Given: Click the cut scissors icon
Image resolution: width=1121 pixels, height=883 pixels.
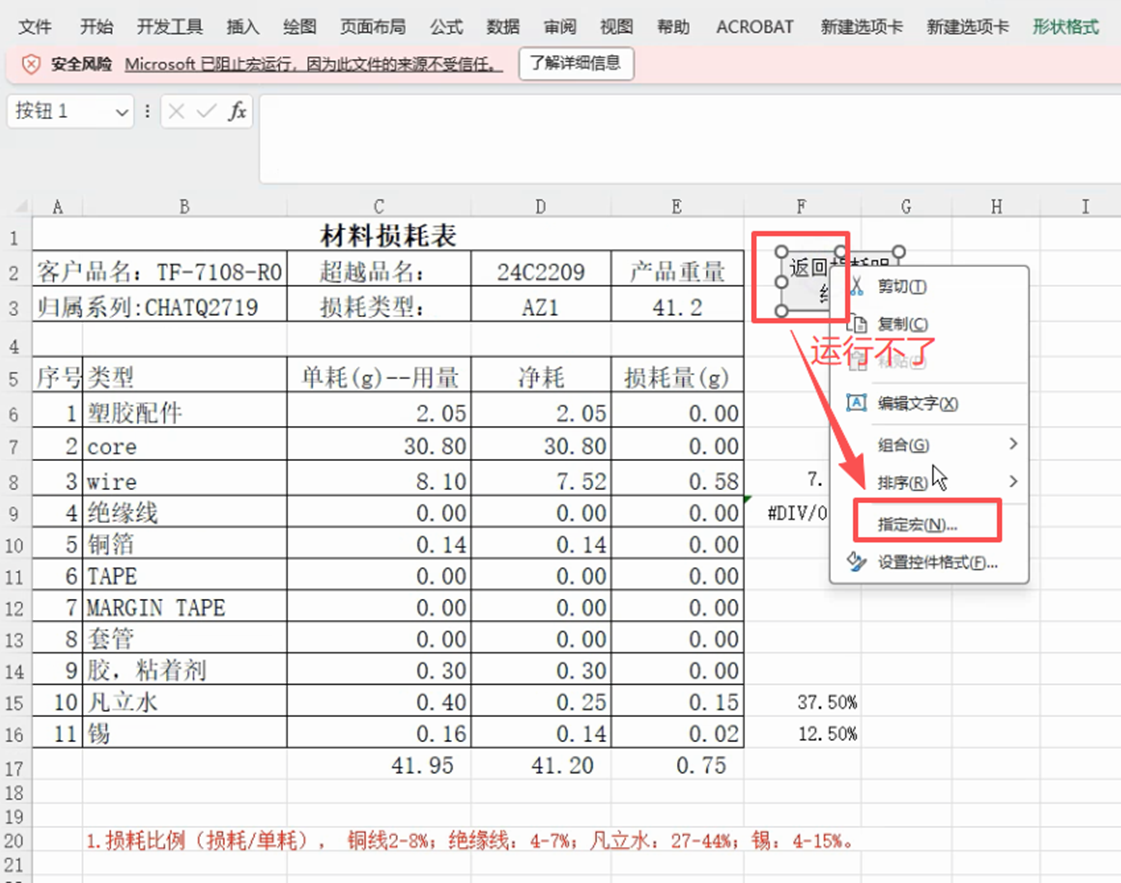Looking at the screenshot, I should tap(856, 286).
